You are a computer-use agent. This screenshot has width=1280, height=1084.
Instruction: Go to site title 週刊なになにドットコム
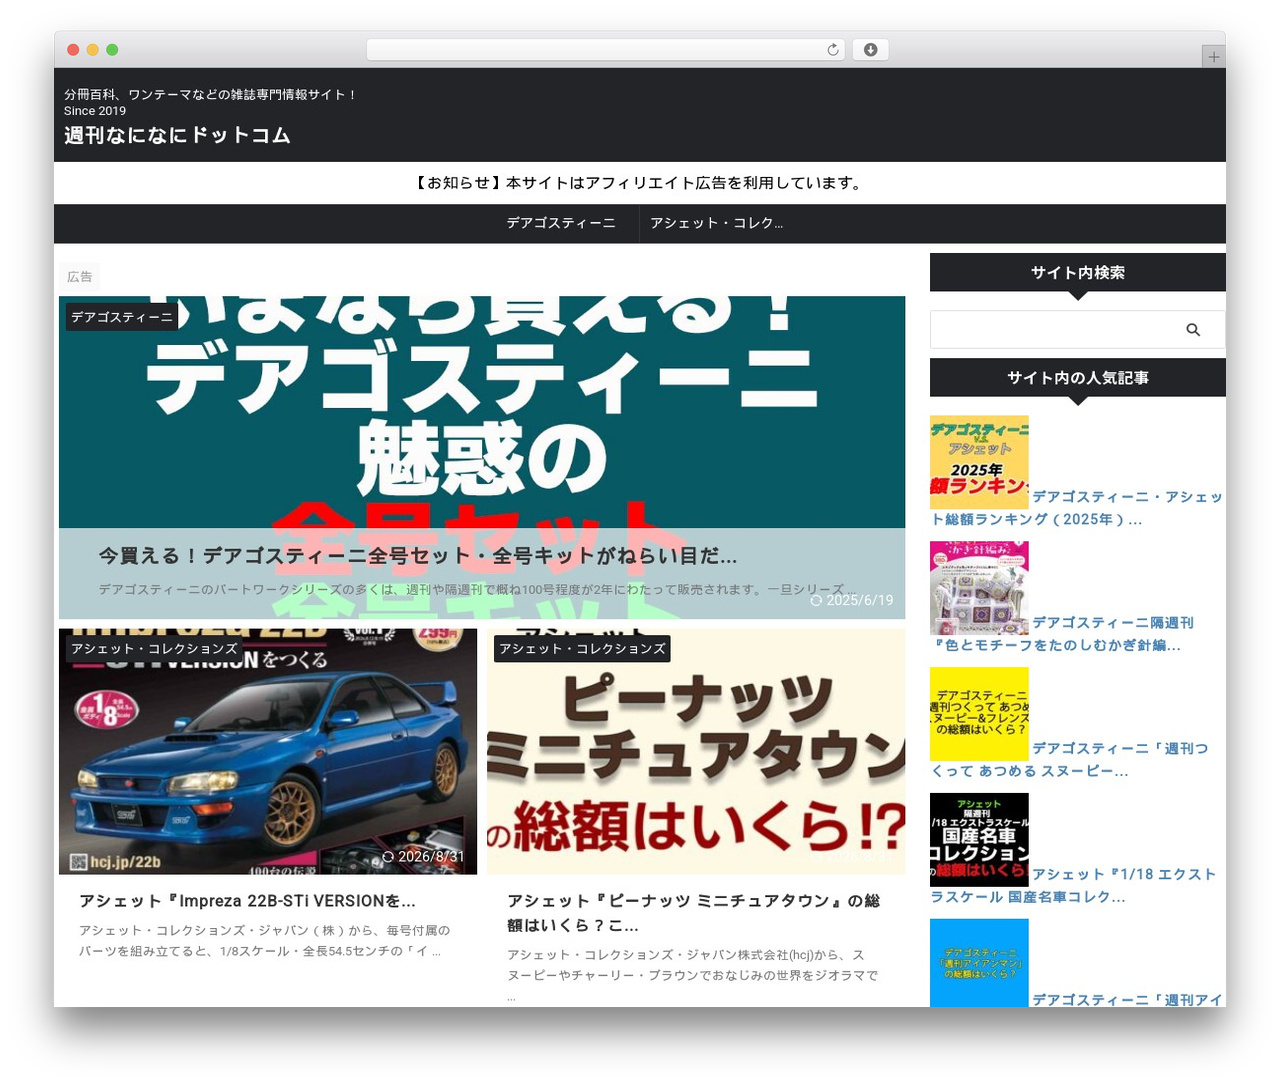click(177, 135)
